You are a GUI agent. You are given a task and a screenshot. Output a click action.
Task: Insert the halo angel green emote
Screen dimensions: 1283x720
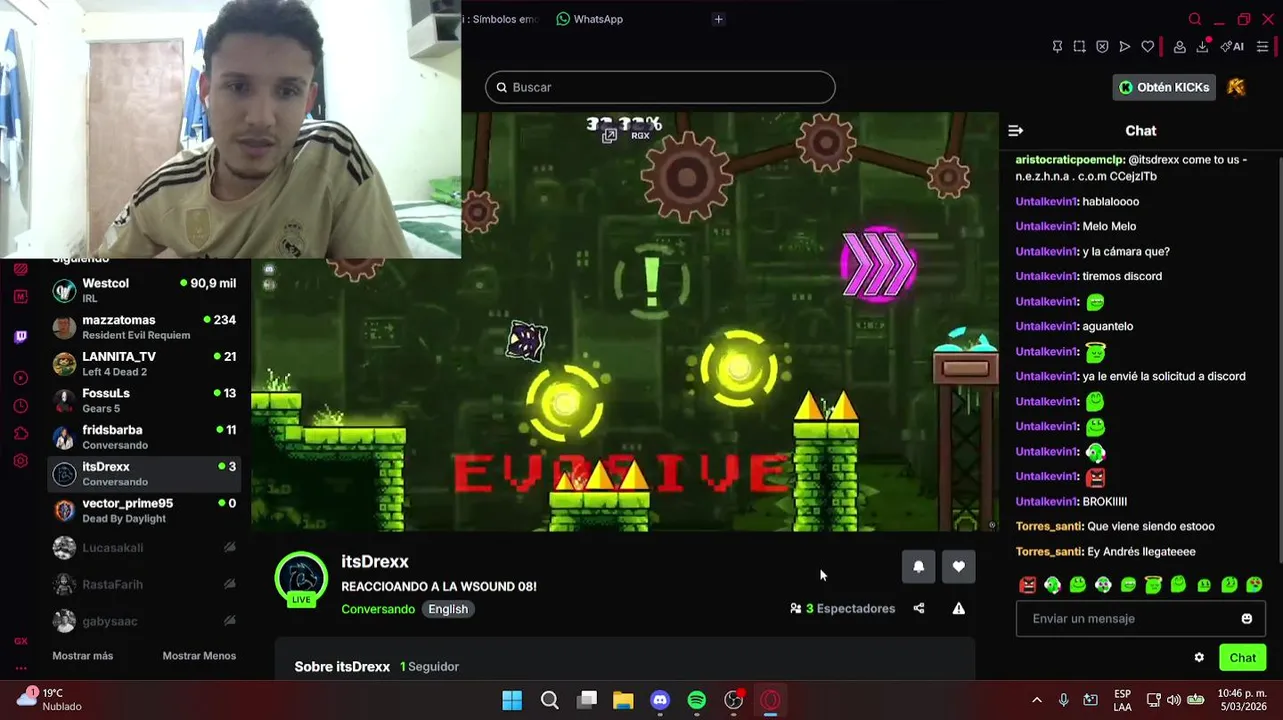(1153, 584)
